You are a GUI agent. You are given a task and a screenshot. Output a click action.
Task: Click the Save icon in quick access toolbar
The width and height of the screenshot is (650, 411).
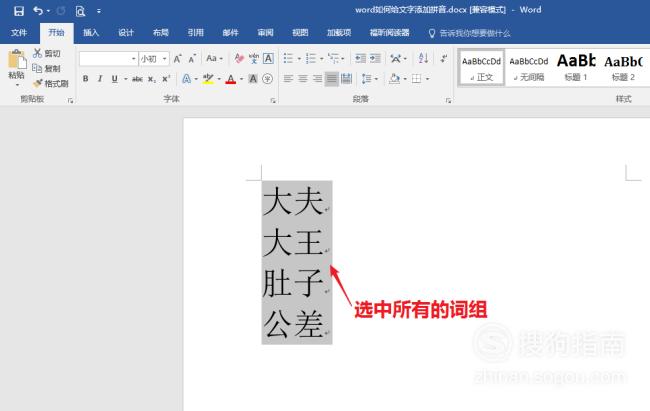pos(18,11)
